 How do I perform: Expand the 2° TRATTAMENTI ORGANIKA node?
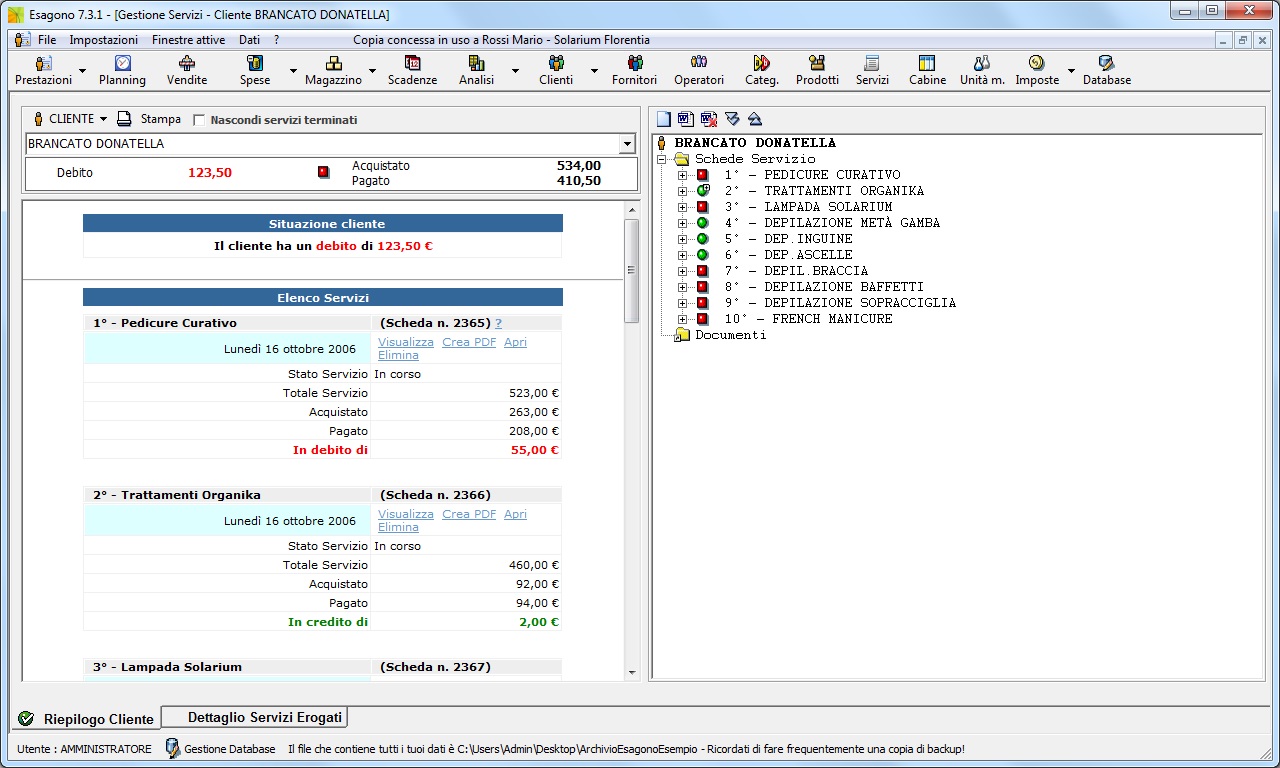point(683,191)
